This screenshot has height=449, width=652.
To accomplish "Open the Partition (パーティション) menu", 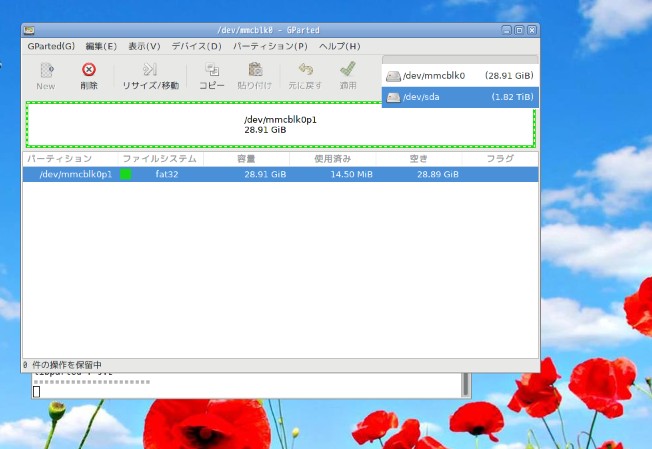I will click(x=270, y=46).
